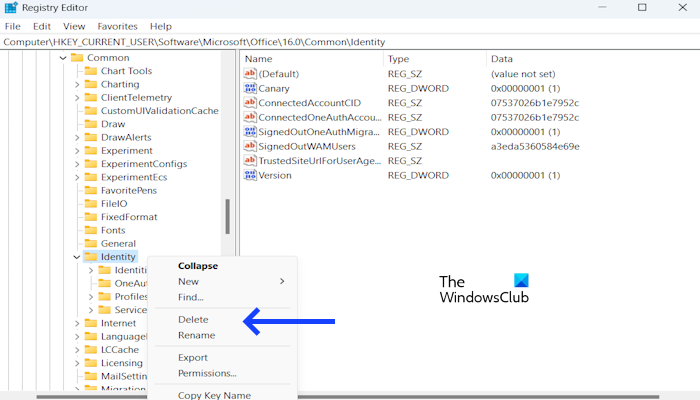The image size is (700, 400).
Task: Select the Identity key label in tree
Action: tap(118, 257)
